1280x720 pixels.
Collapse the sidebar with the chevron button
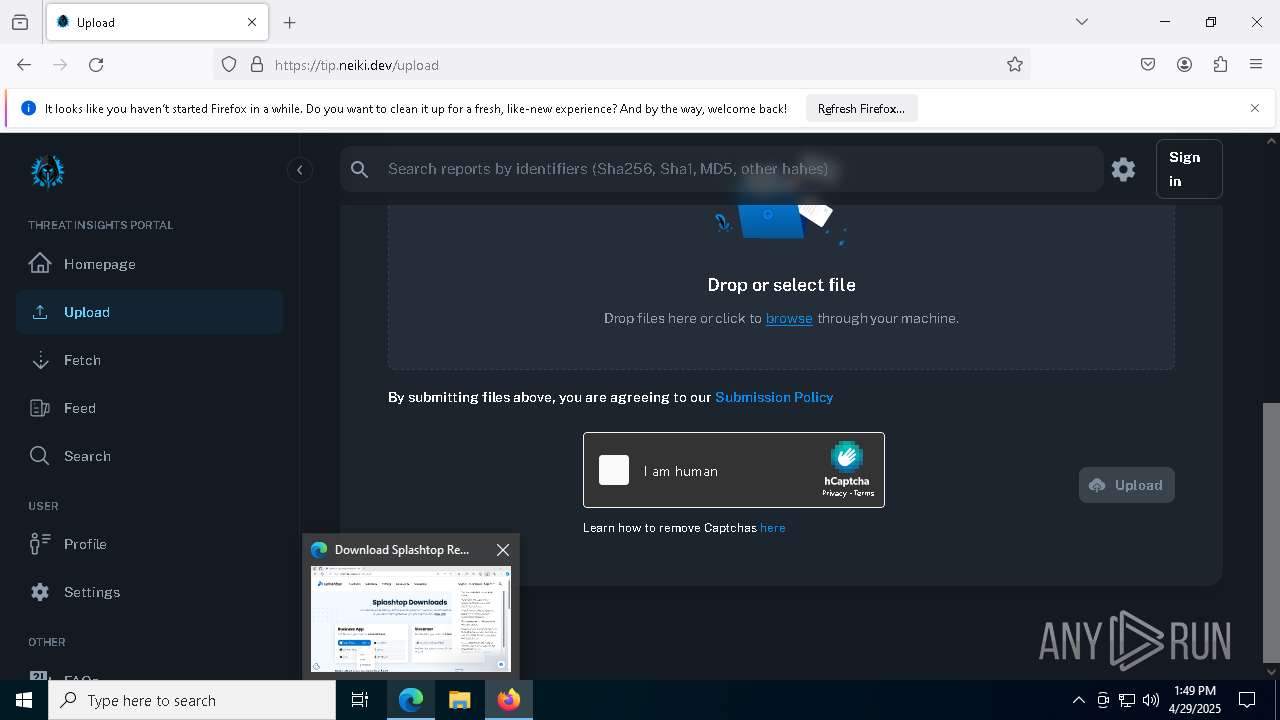click(300, 170)
